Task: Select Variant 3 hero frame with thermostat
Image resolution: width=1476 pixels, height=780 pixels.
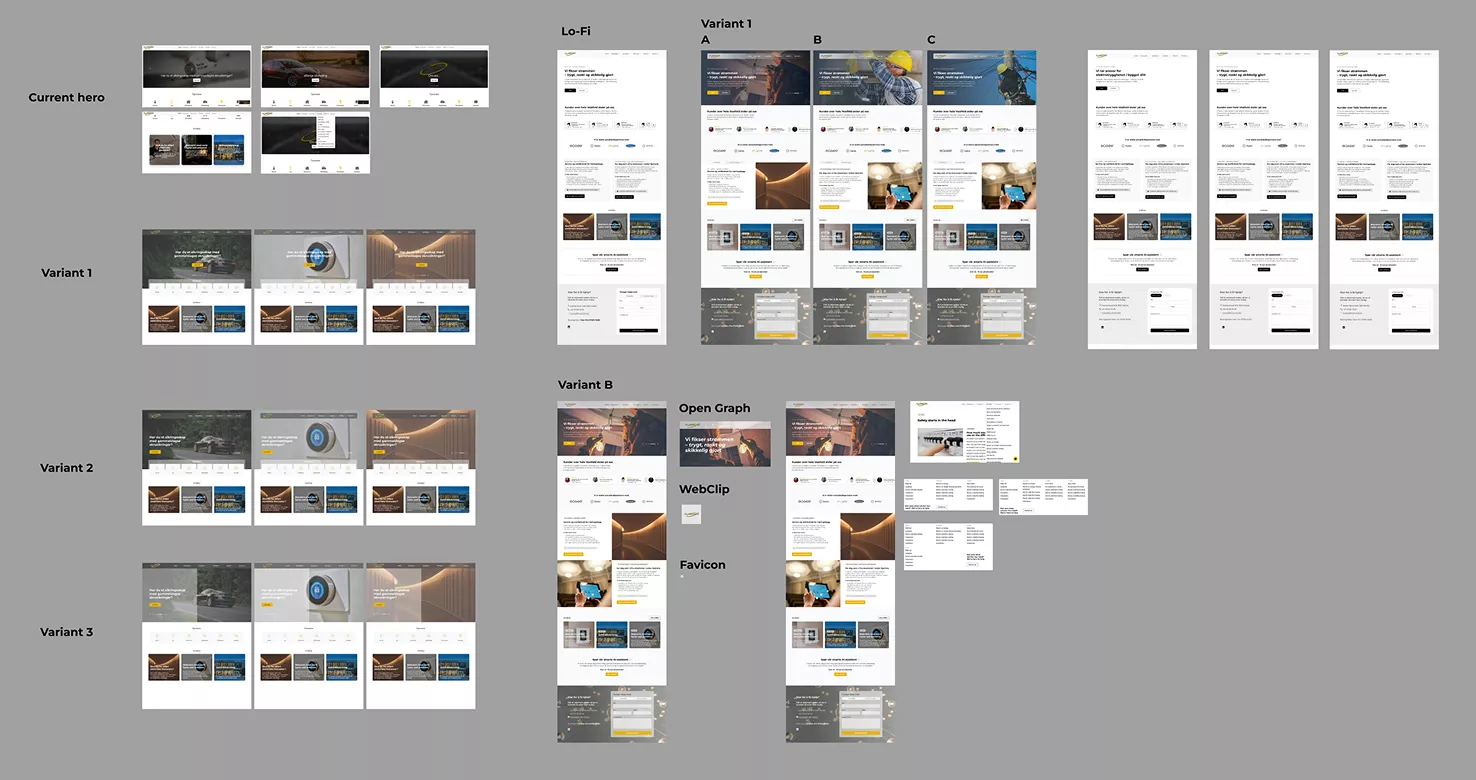Action: [x=309, y=636]
